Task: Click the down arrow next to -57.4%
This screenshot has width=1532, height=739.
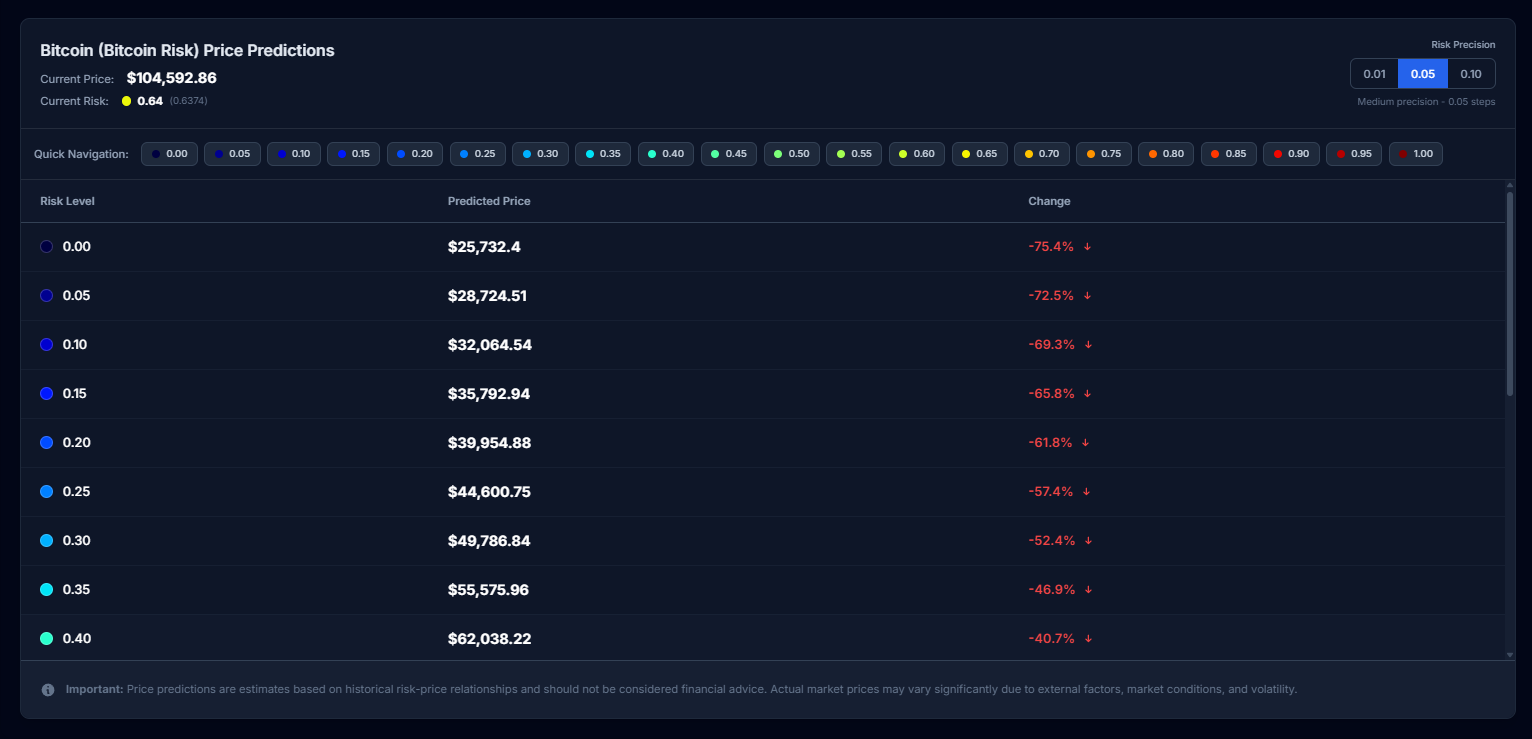Action: point(1086,492)
